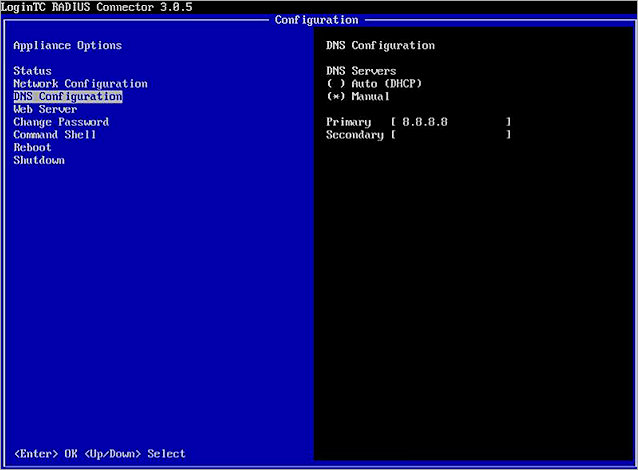
Task: Click the DNS Configuration heading in right pane
Action: (380, 46)
